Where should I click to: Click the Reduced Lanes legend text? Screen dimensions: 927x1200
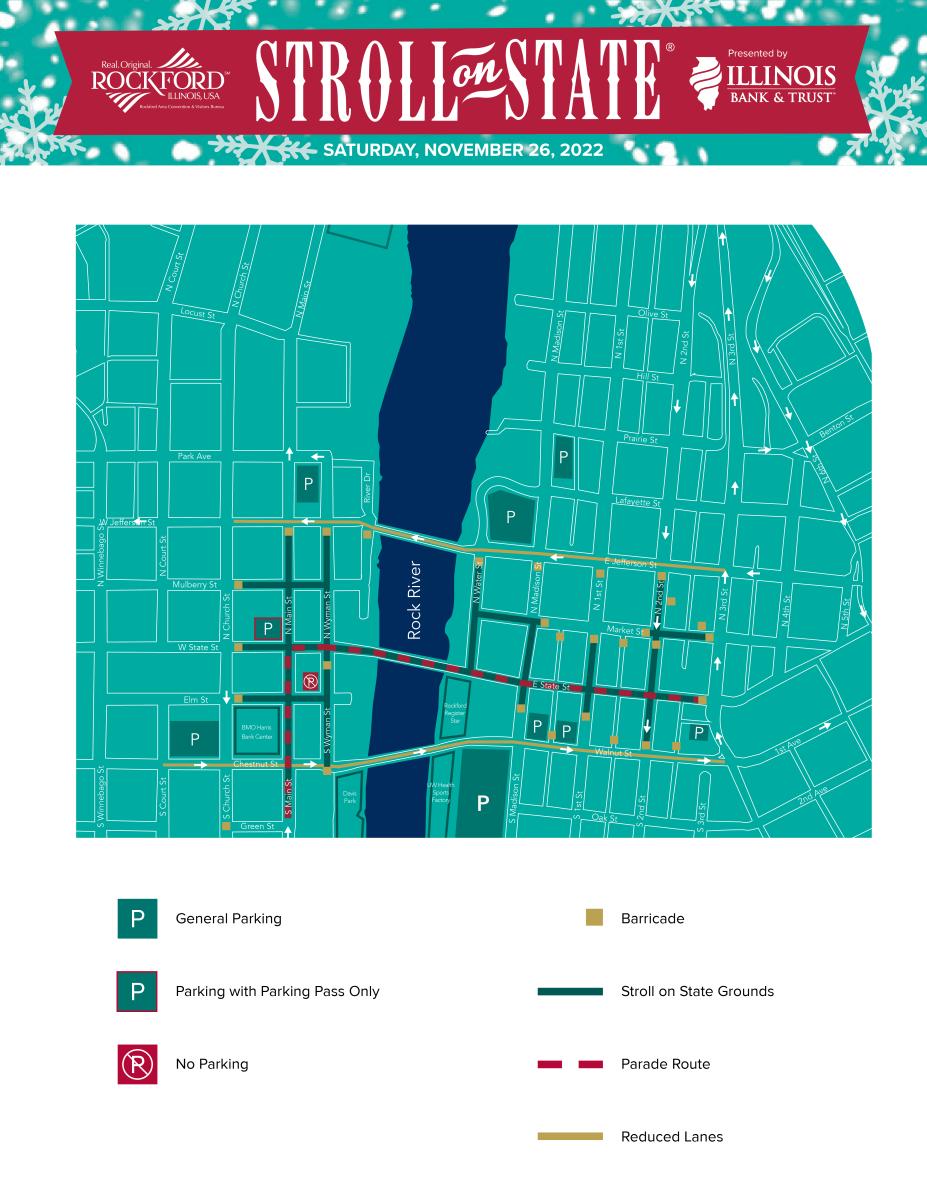[x=671, y=1136]
